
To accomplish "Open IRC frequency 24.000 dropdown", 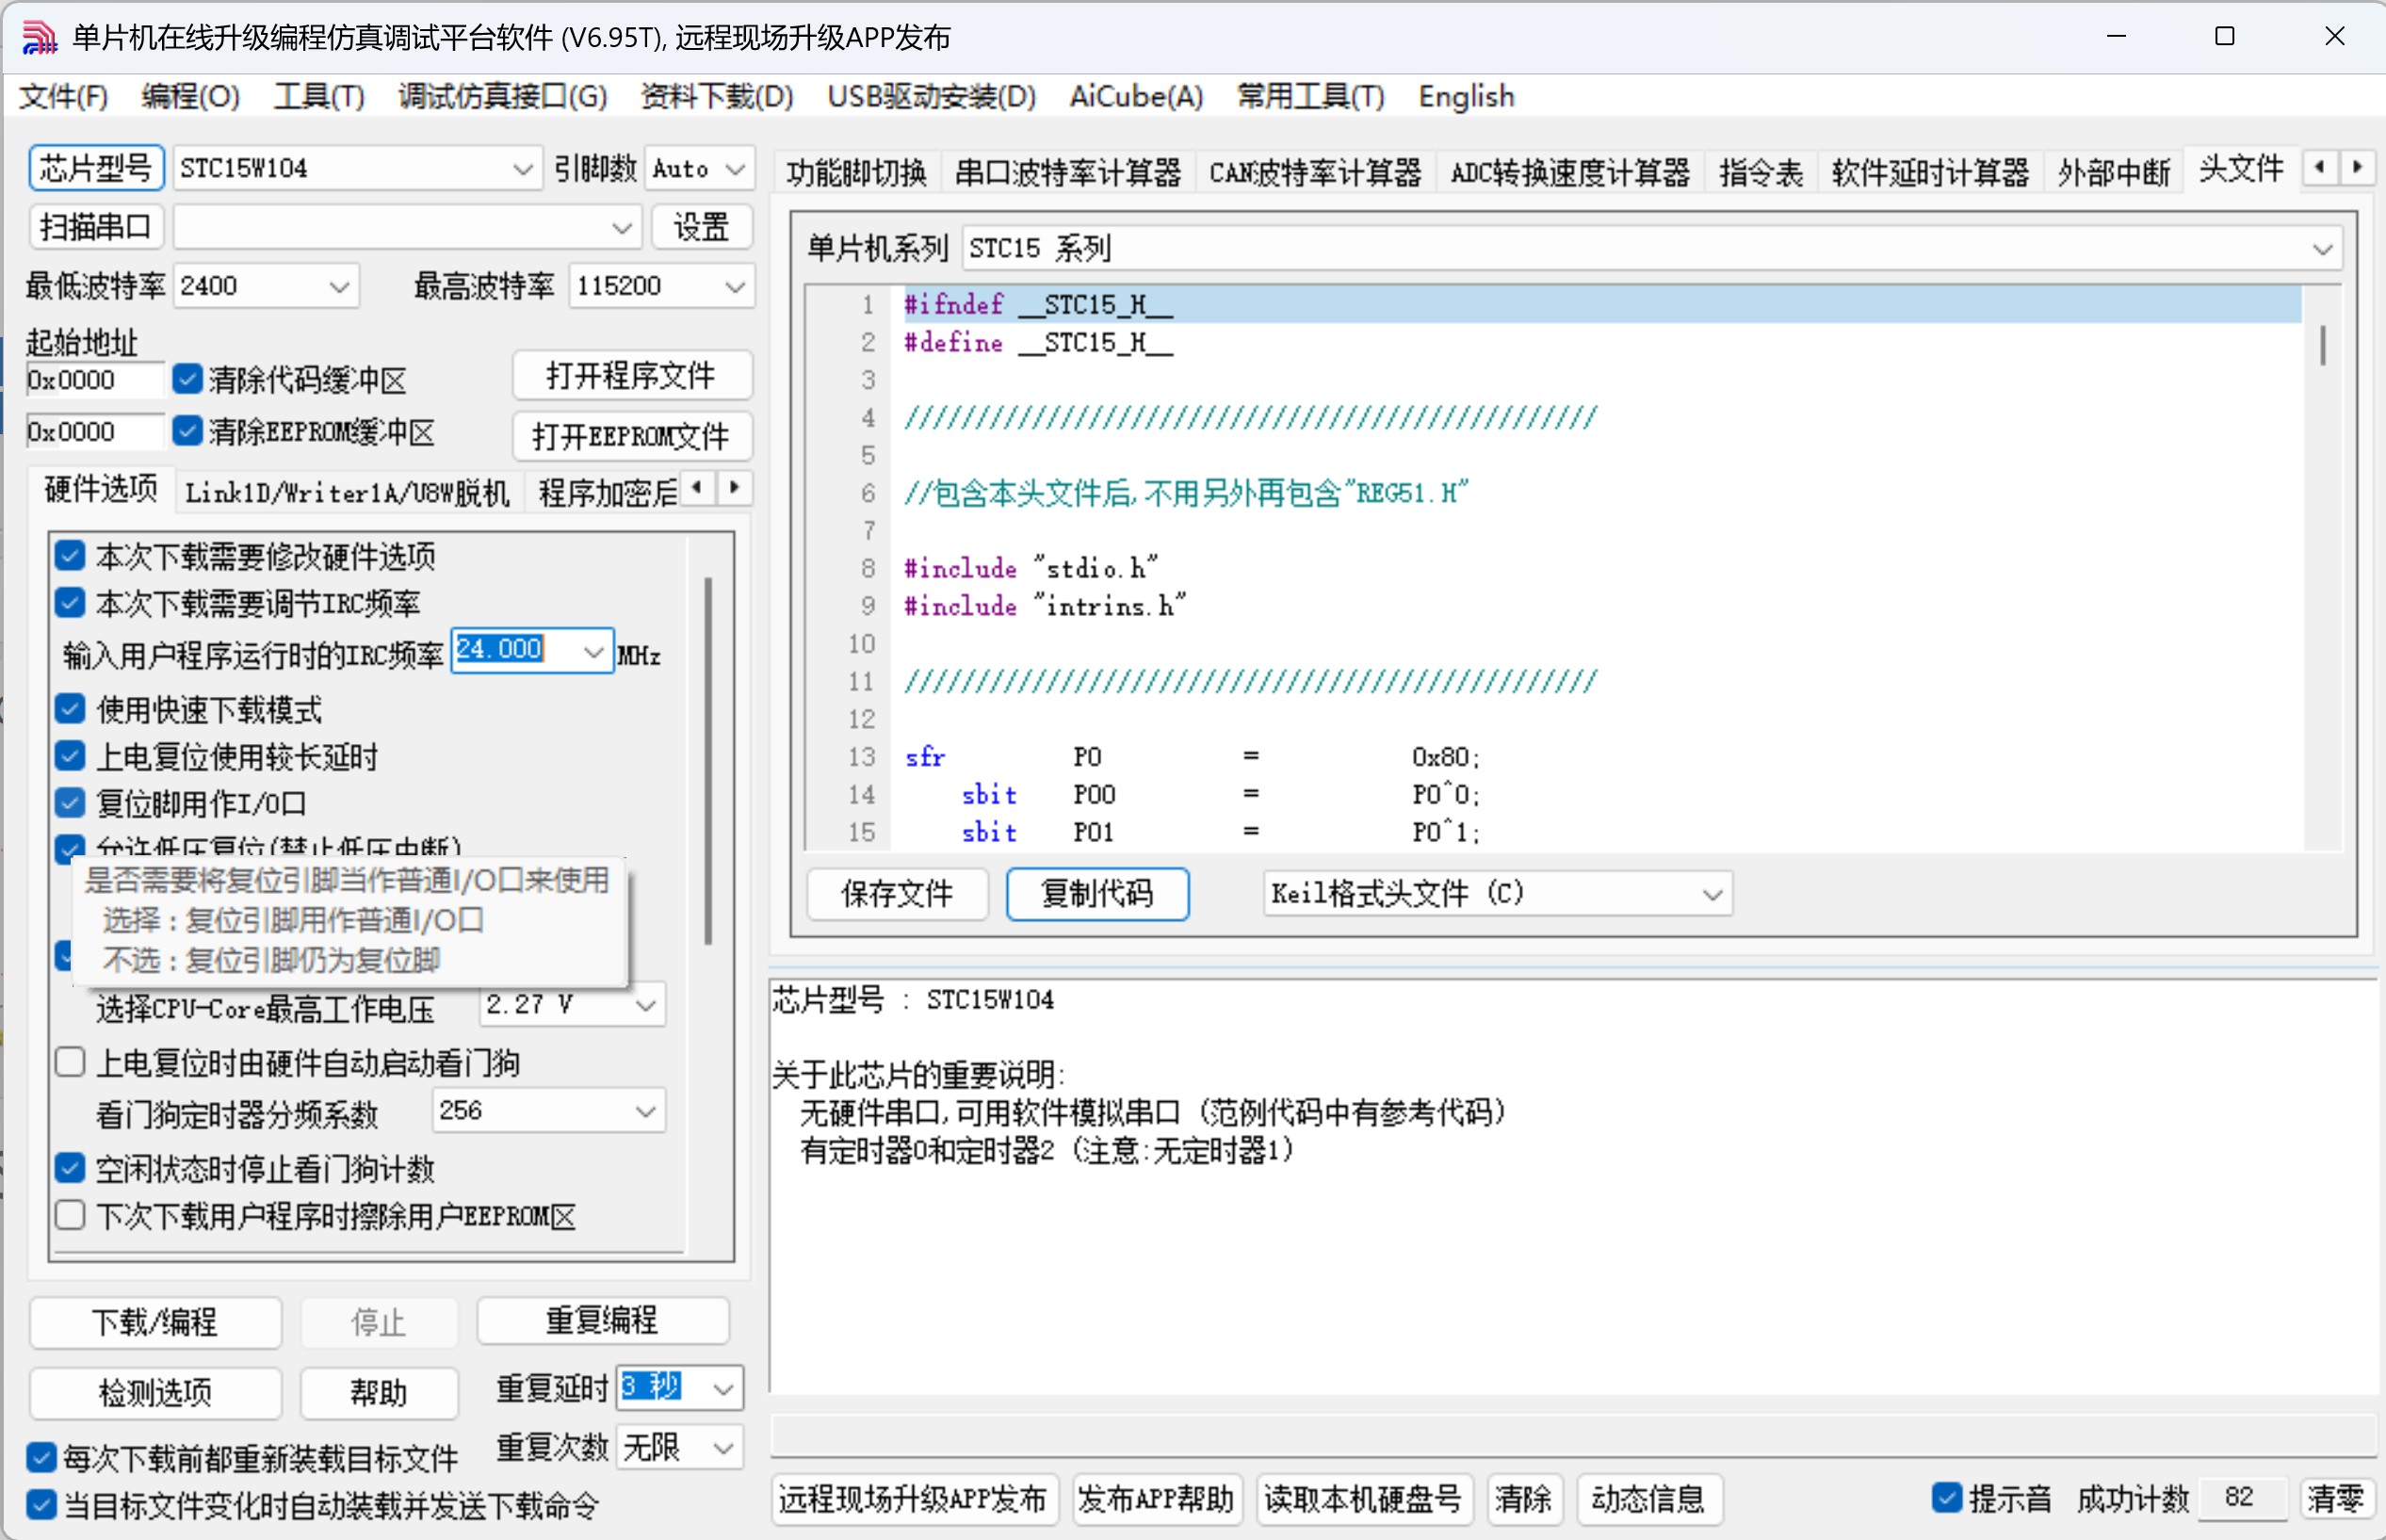I will click(532, 651).
